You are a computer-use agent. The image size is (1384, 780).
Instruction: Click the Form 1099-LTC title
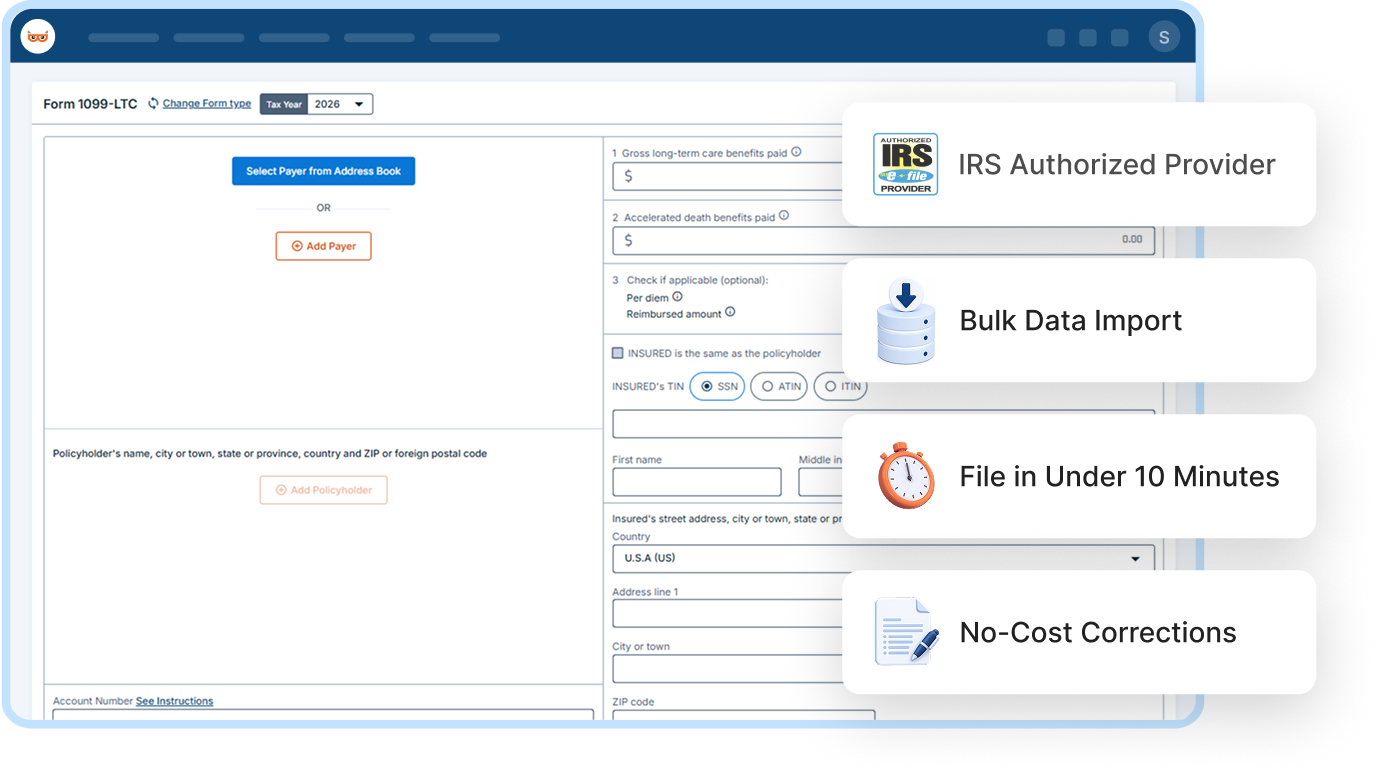pos(90,104)
